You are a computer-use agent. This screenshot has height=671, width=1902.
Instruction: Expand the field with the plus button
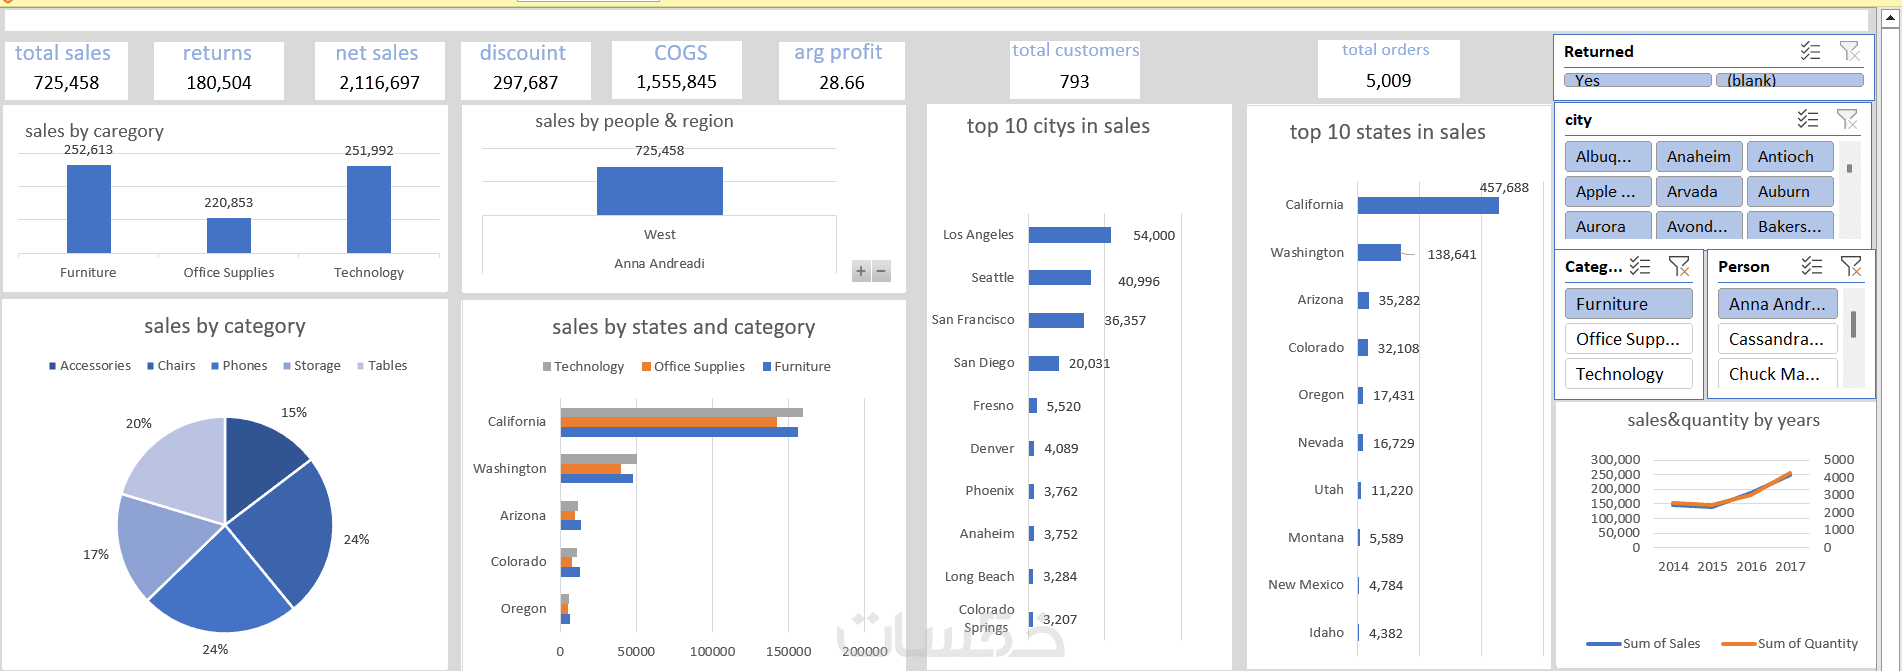[x=861, y=271]
